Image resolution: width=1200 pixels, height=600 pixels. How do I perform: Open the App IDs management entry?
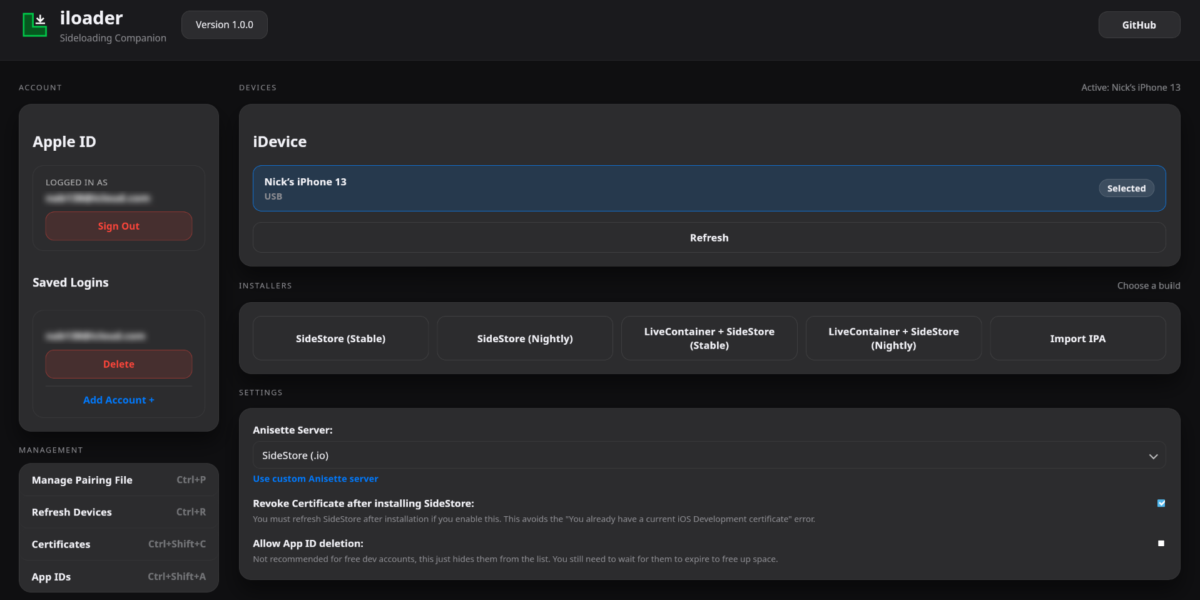[118, 577]
